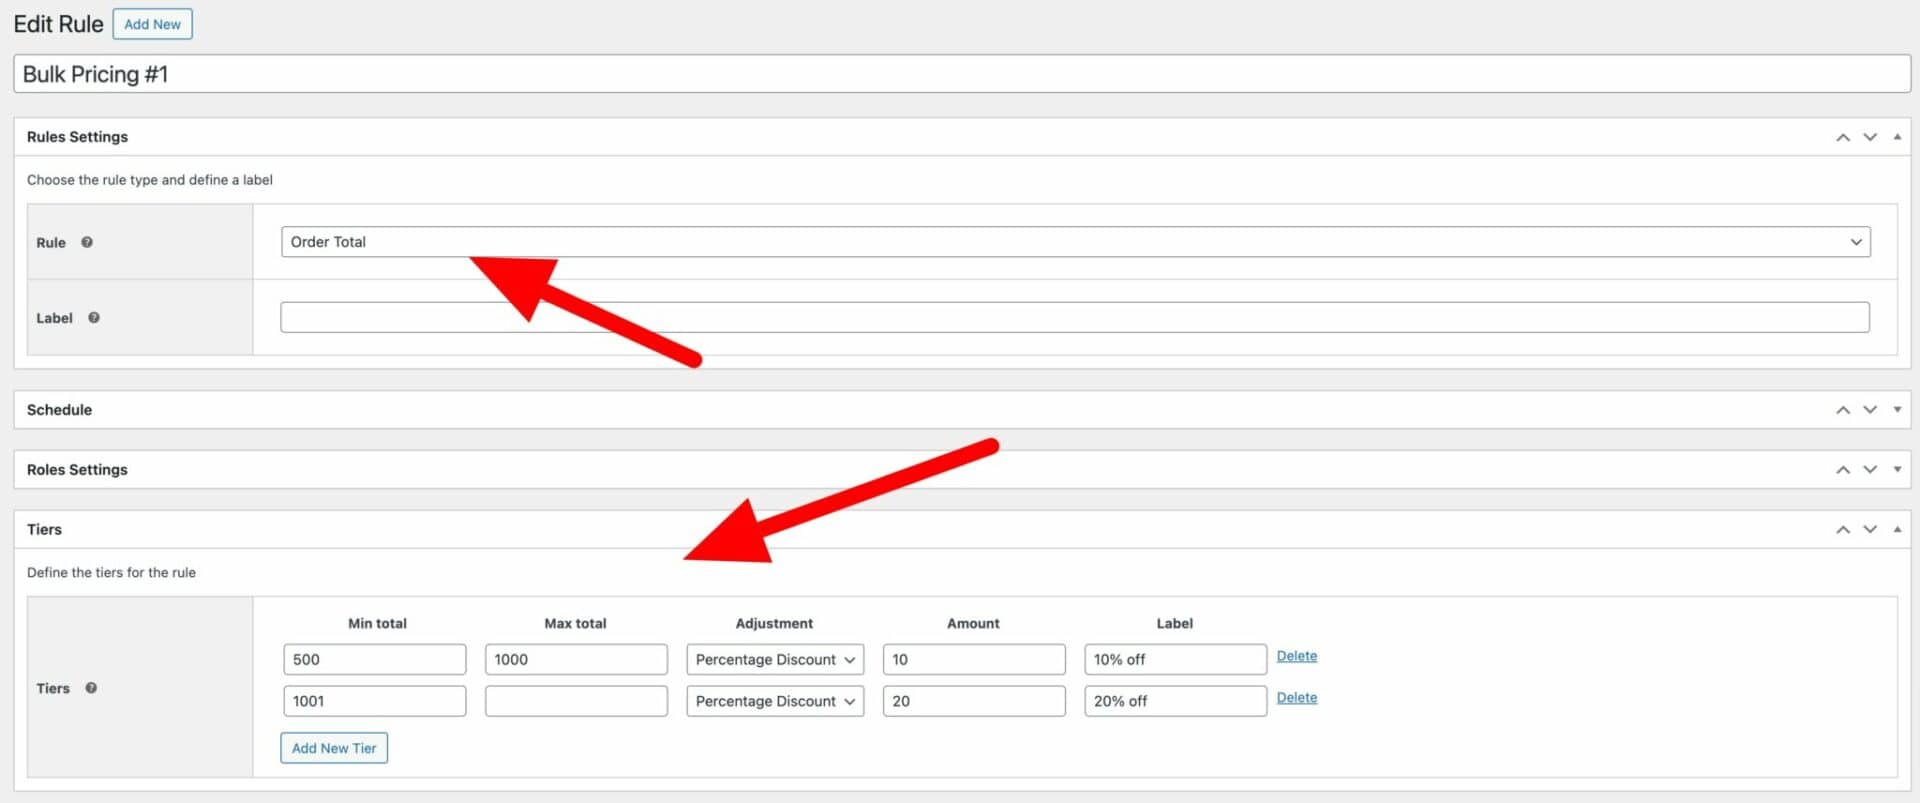Click the text 'Define the tiers for the rule'
This screenshot has height=803, width=1920.
click(111, 573)
